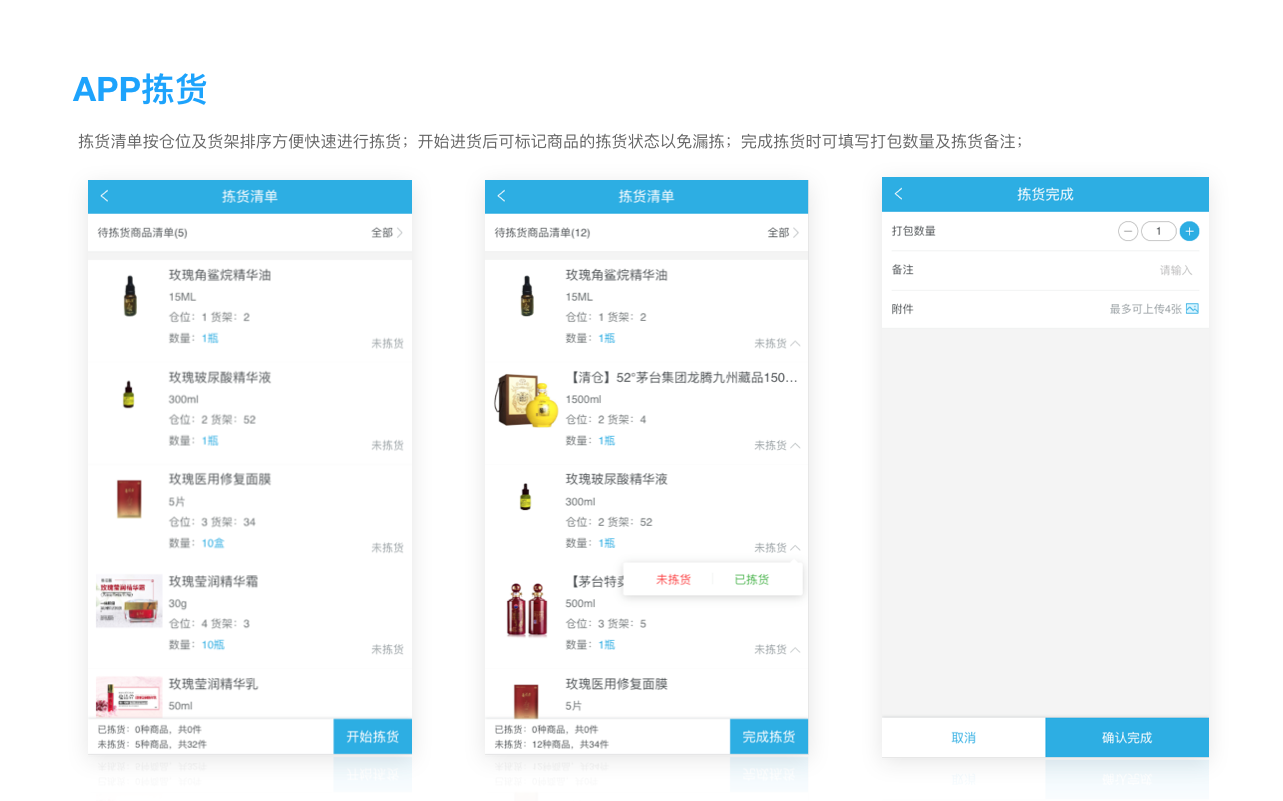Image resolution: width=1283 pixels, height=801 pixels.
Task: Tap back arrow in 拣货完成 header
Action: [x=898, y=194]
